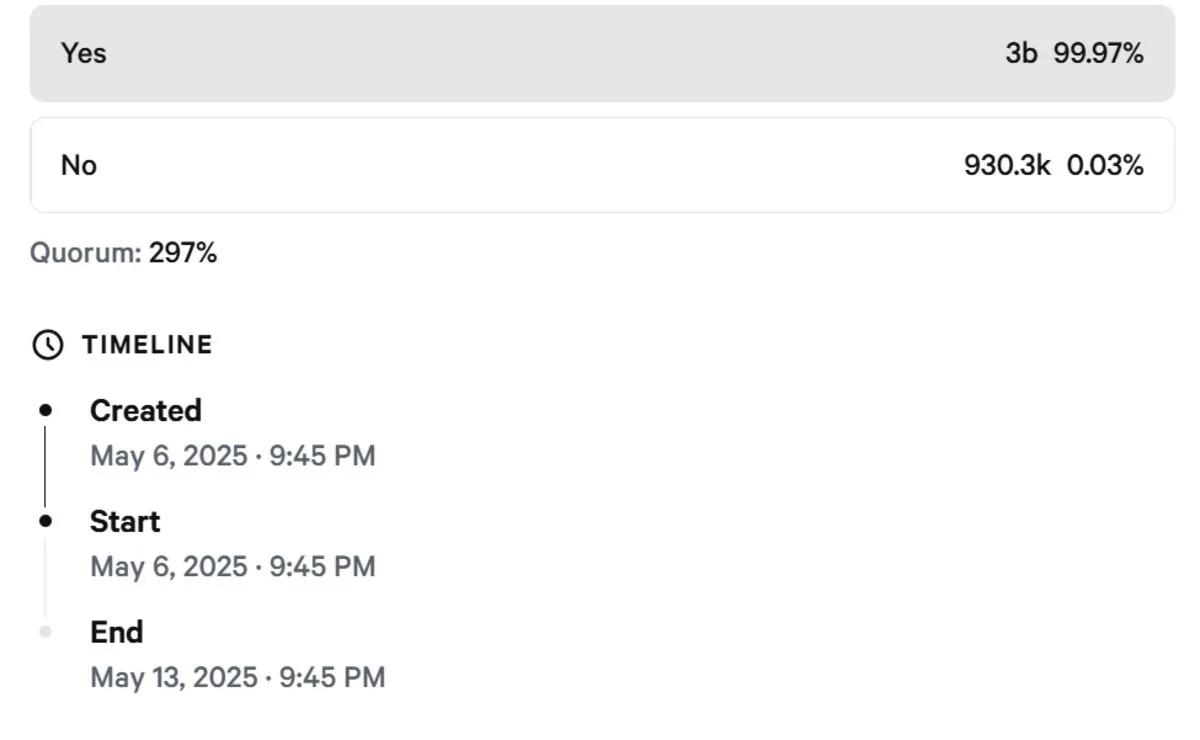Click the Created date May 6, 2025
The width and height of the screenshot is (1200, 740).
(233, 456)
